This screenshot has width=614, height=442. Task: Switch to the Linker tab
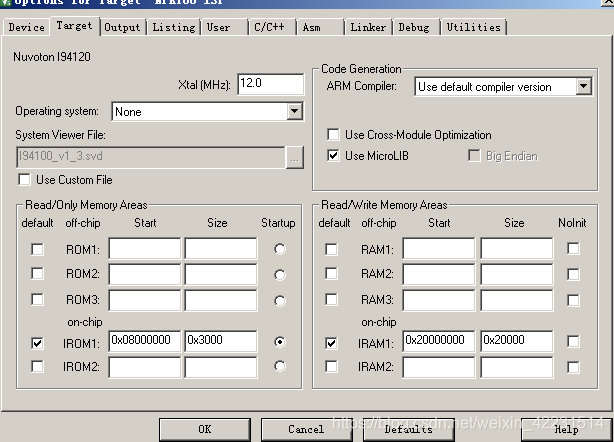tap(368, 27)
